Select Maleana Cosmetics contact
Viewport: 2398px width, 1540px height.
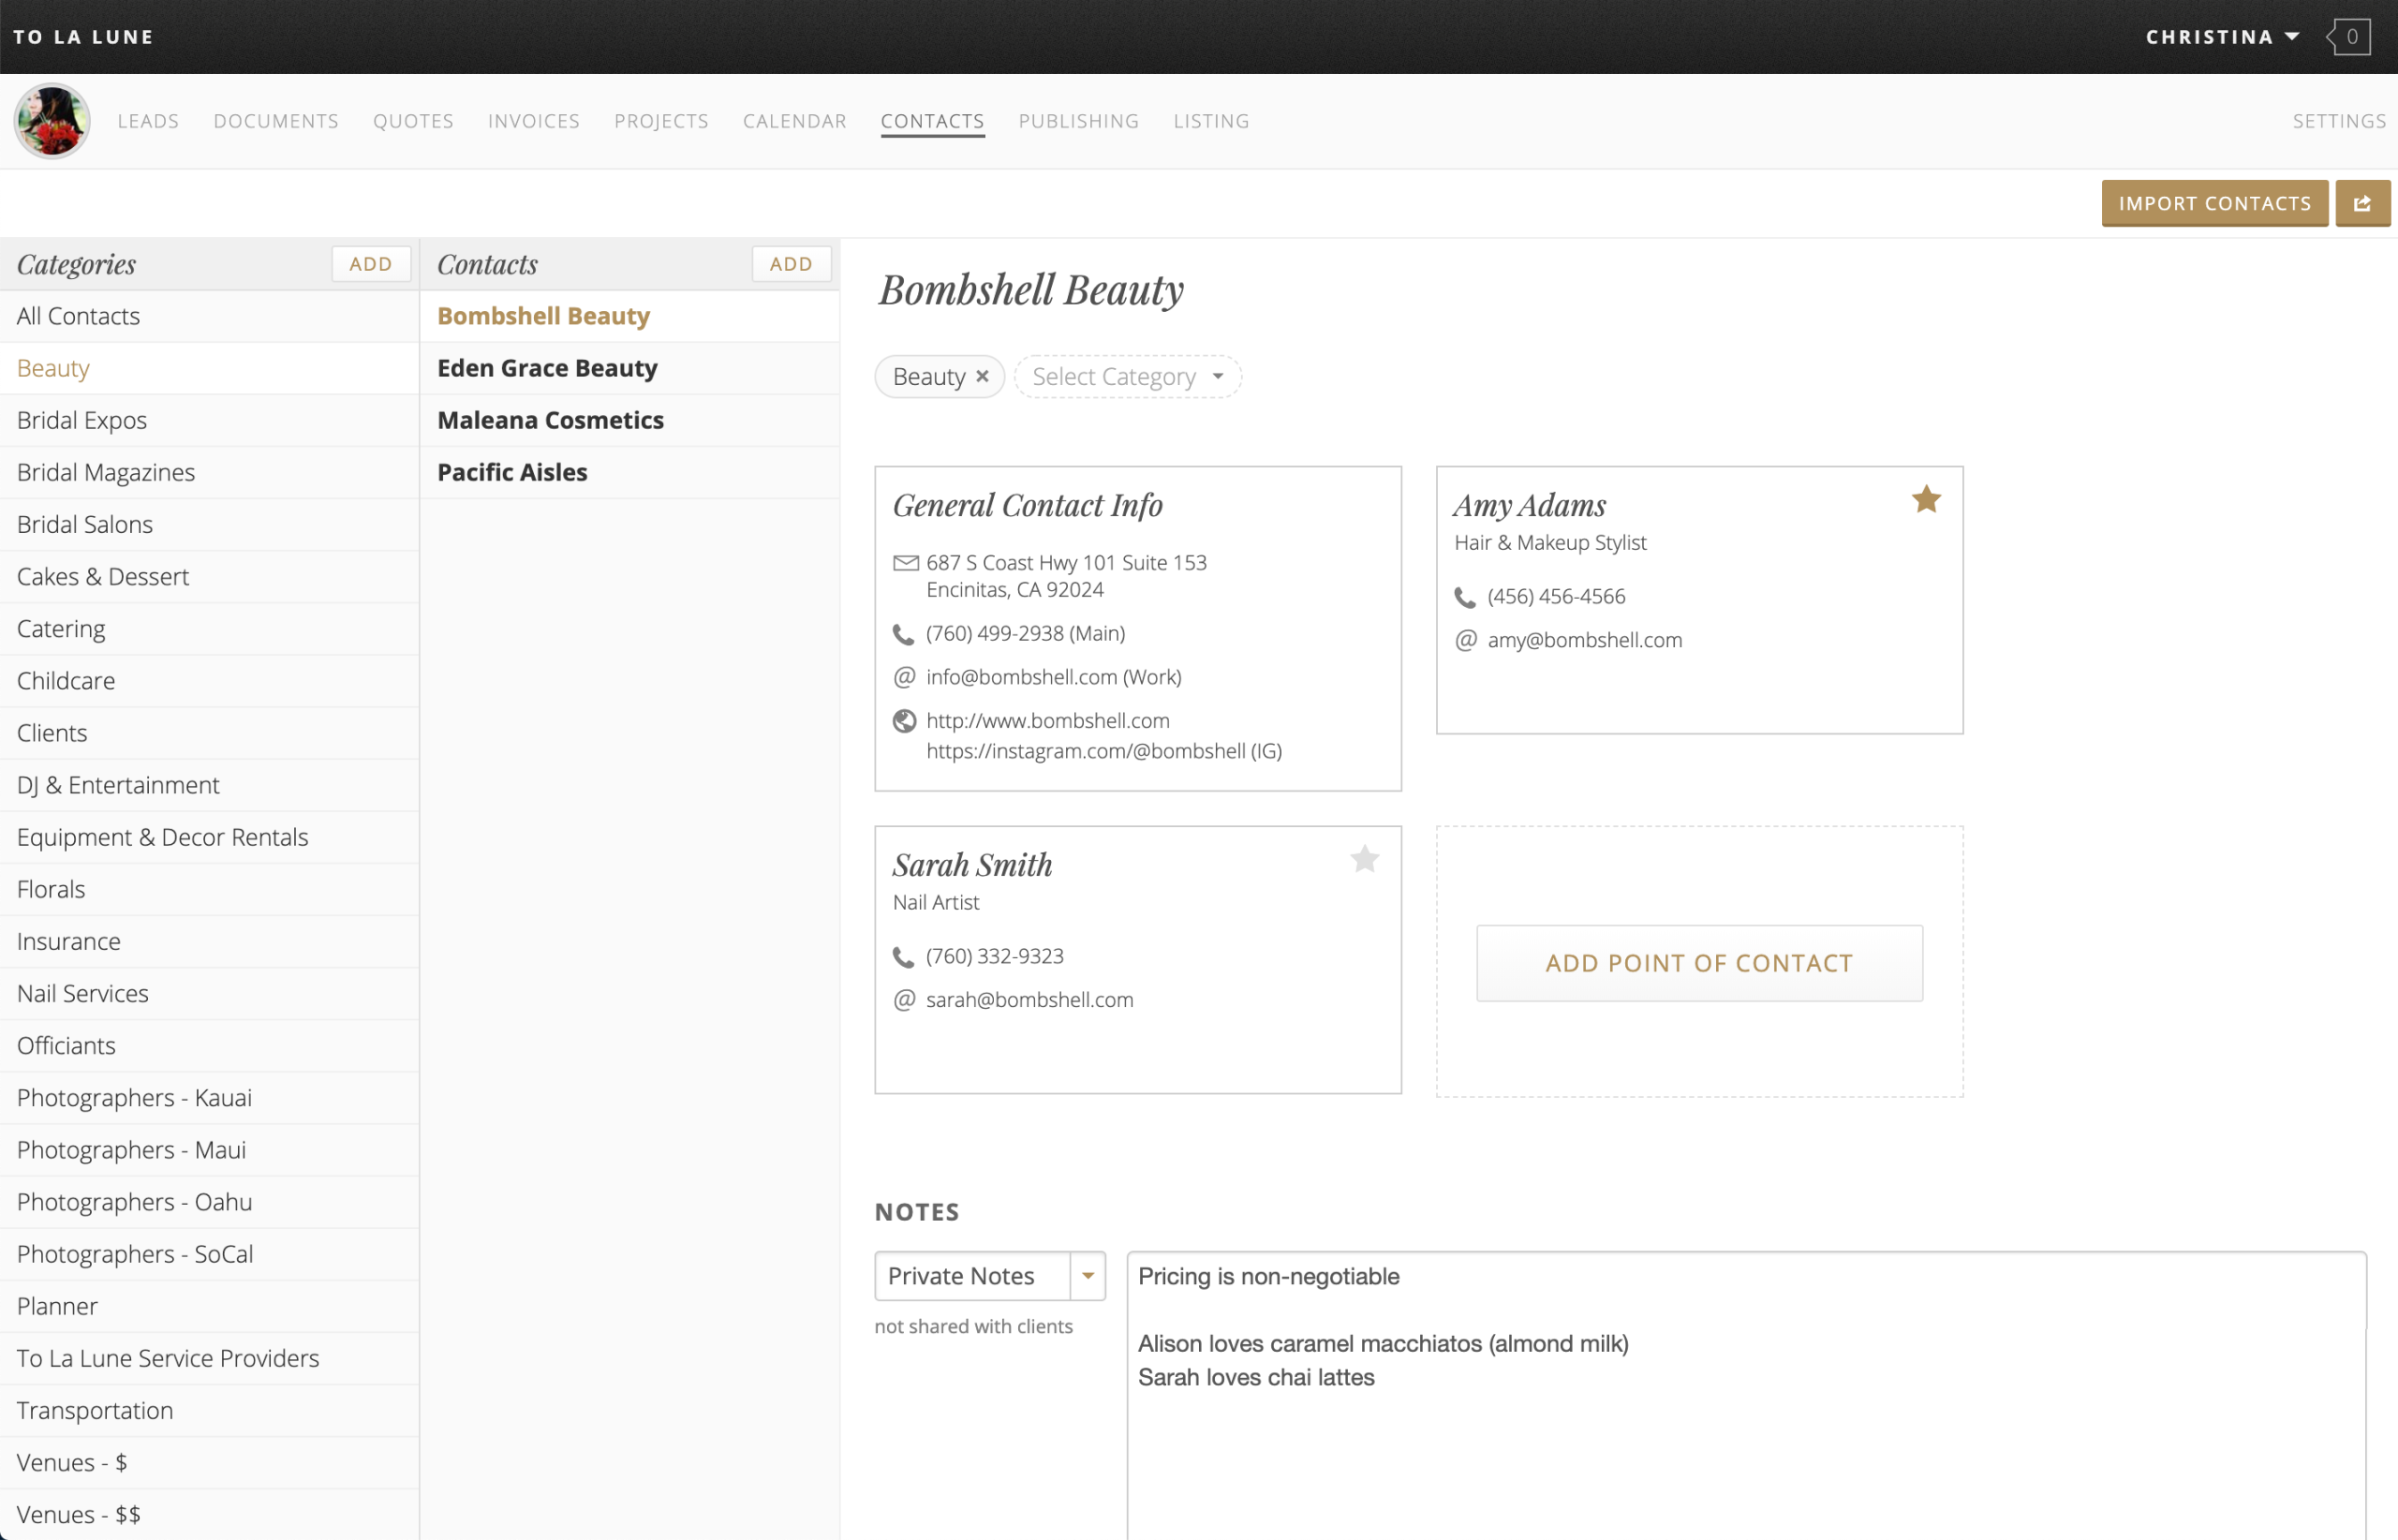coord(629,420)
